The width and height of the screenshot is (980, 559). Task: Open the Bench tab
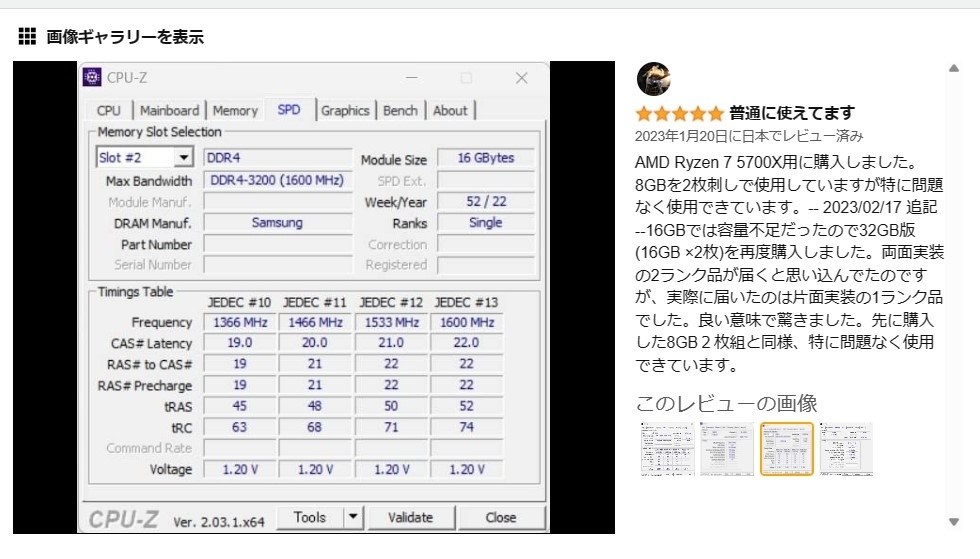tap(400, 111)
